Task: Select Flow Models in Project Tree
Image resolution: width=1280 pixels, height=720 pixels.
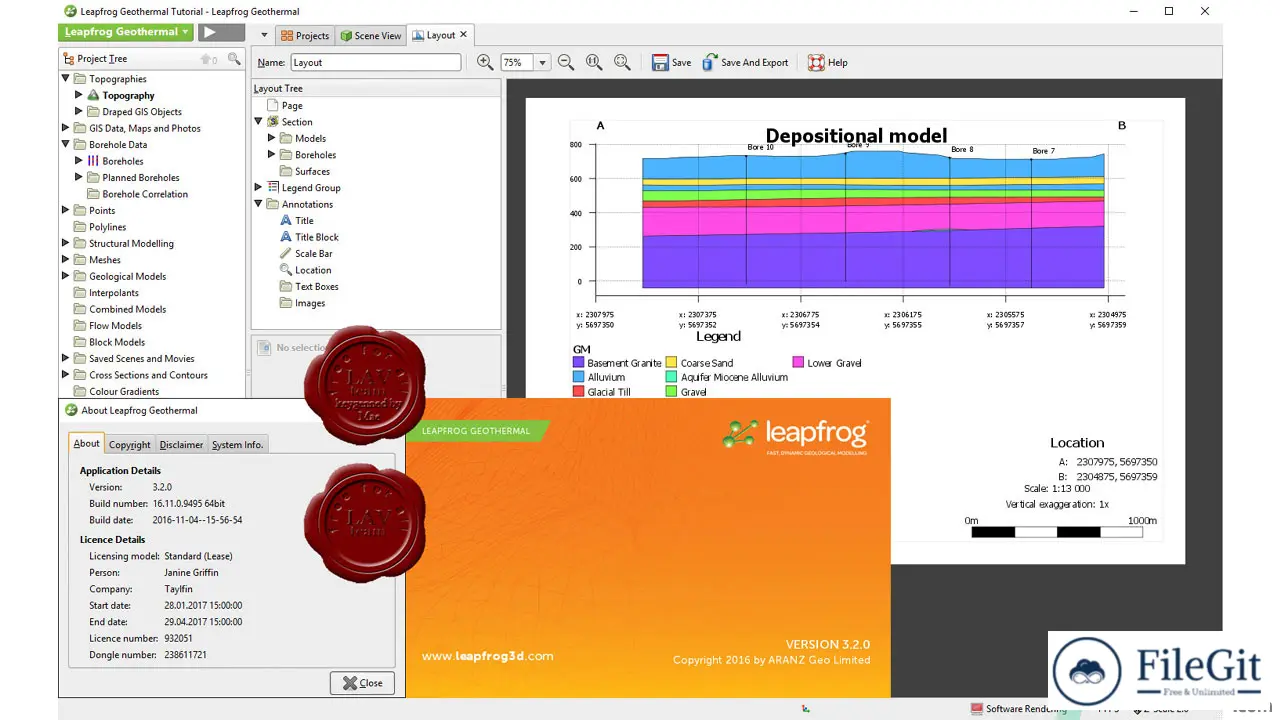Action: coord(116,326)
